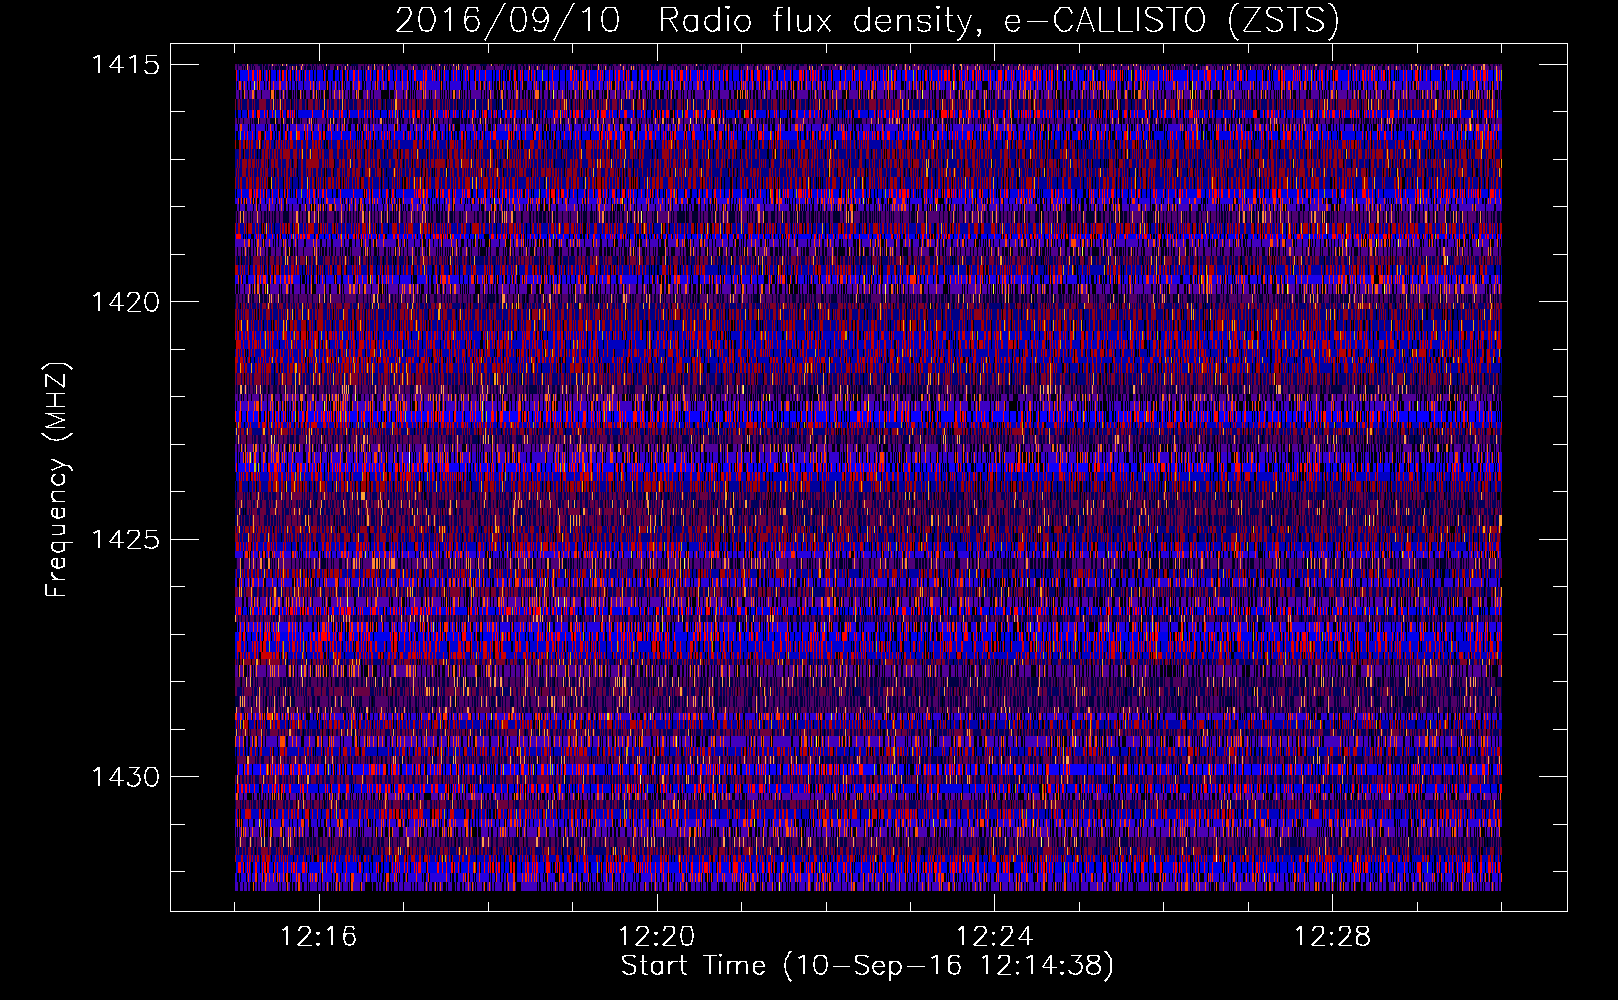Click the "12:16" time axis label
The image size is (1618, 1000).
pyautogui.click(x=318, y=937)
